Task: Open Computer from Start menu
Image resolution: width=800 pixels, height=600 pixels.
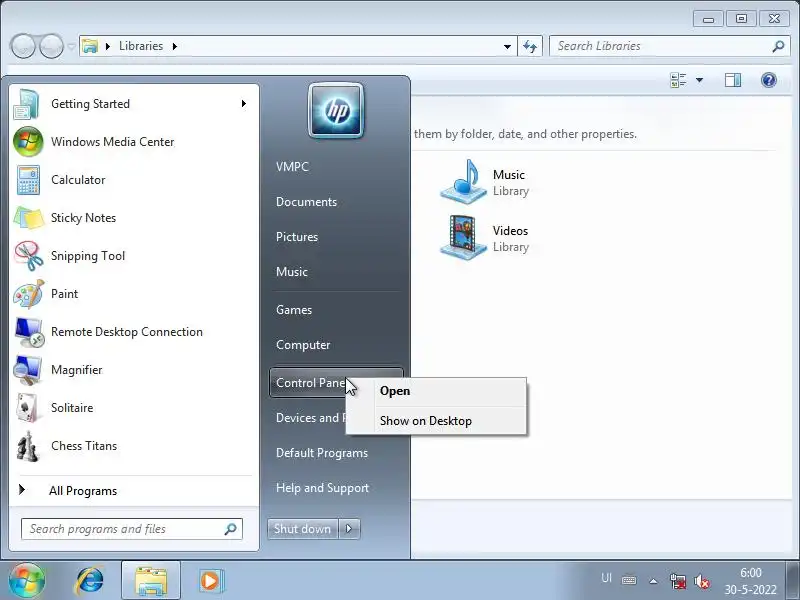Action: (303, 345)
